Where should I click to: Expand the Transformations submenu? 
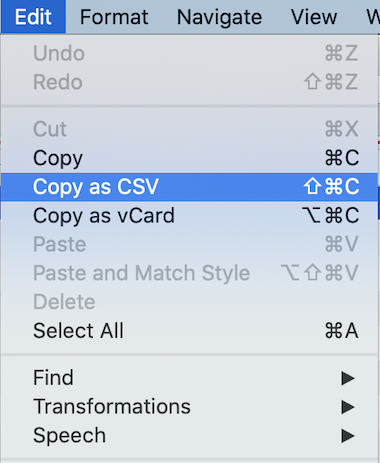click(x=189, y=407)
